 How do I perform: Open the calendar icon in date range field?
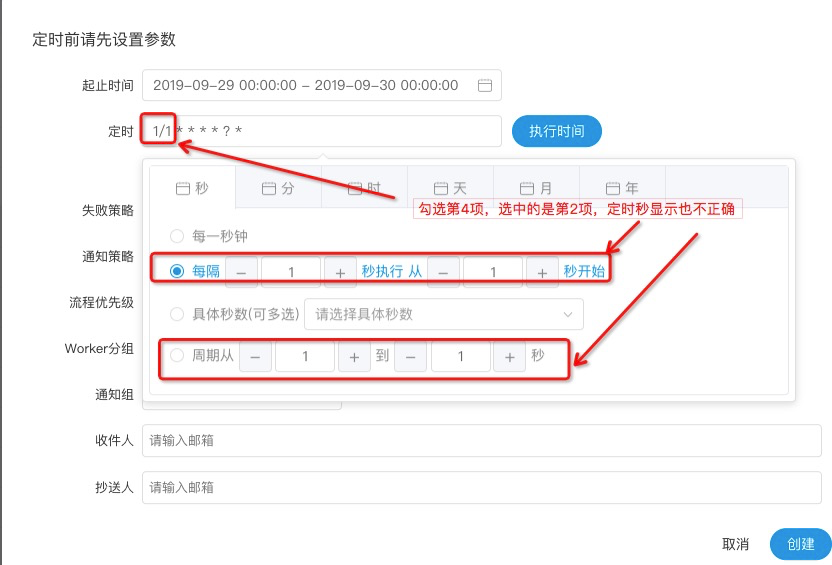(x=484, y=85)
